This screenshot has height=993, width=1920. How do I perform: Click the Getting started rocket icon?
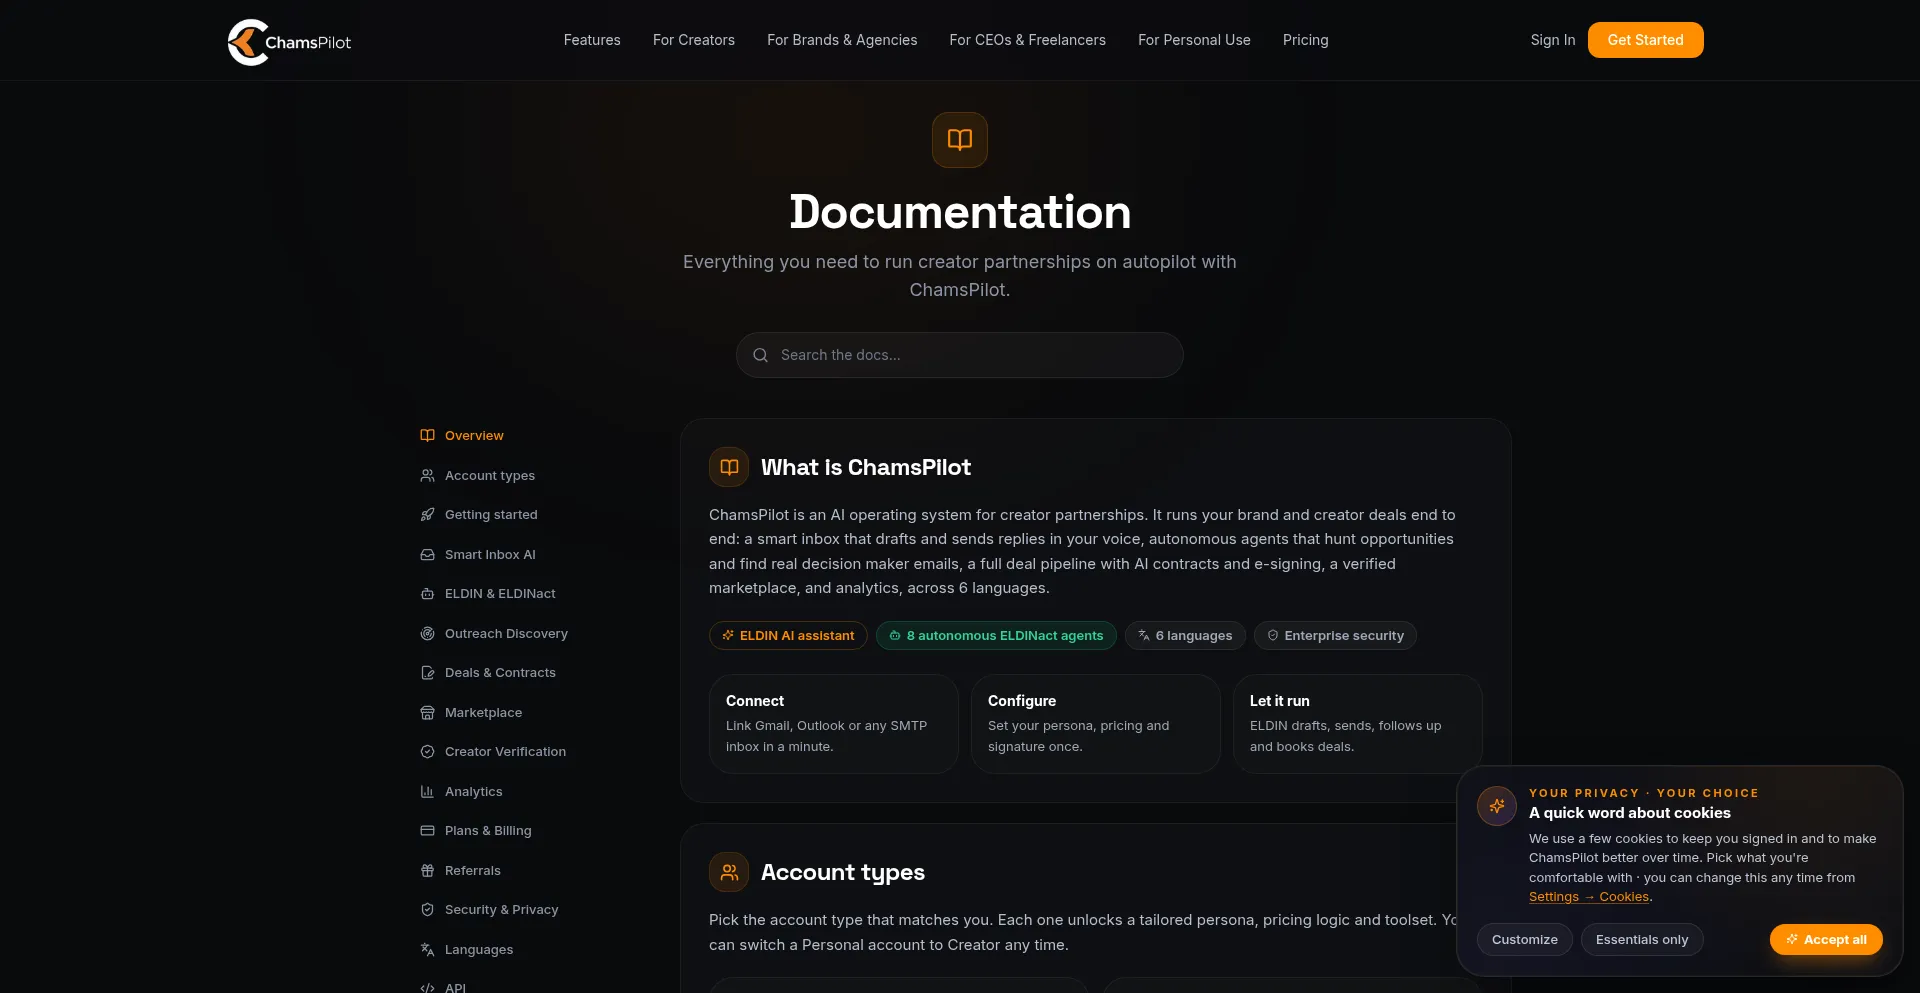coord(427,514)
